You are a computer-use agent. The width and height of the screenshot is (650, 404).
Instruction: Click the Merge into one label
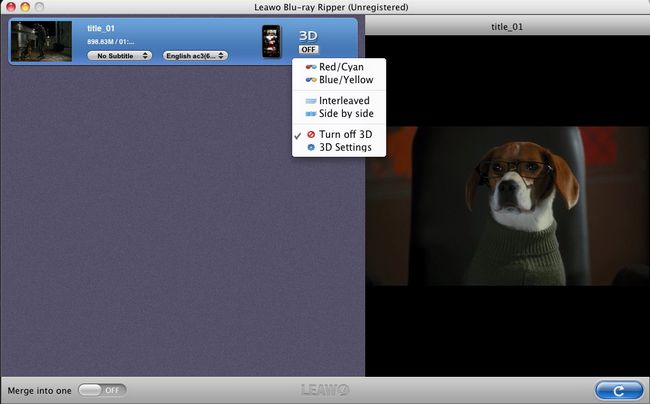39,391
